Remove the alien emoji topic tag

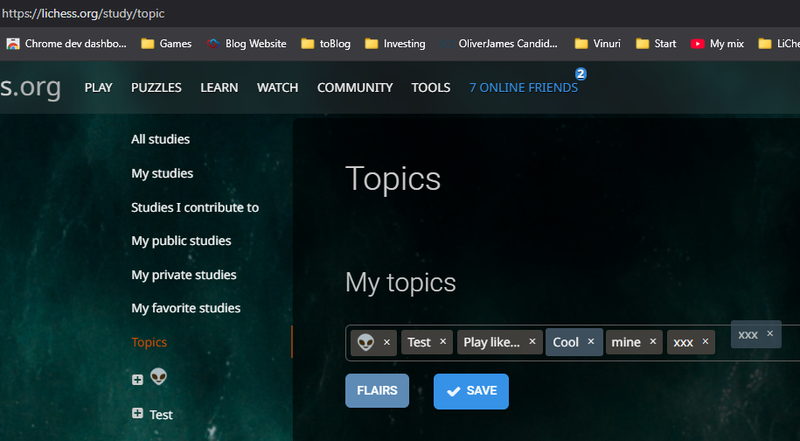[x=387, y=343]
